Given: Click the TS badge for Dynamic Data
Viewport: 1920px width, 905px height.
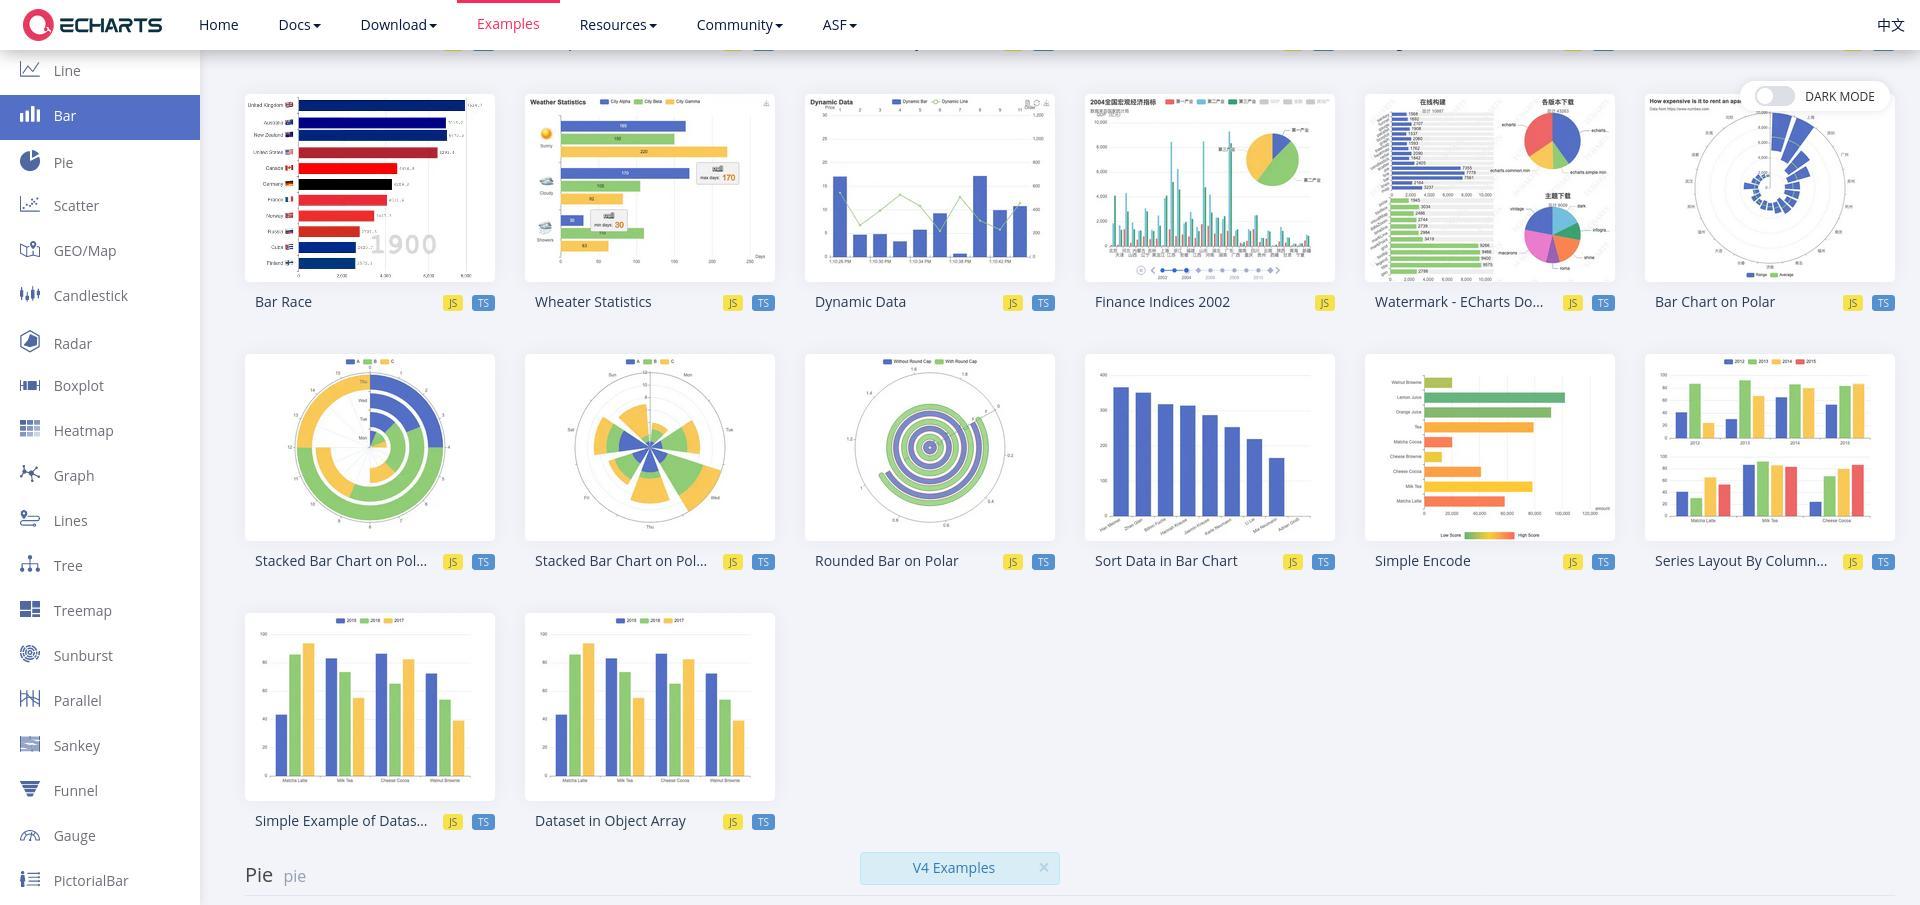Looking at the screenshot, I should [1043, 303].
